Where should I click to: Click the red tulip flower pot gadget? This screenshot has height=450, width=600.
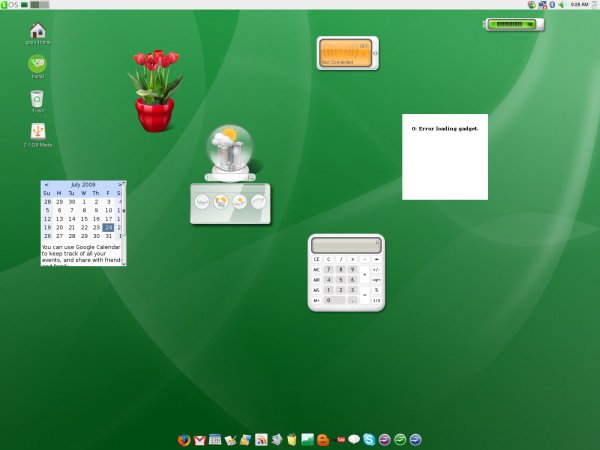click(155, 91)
